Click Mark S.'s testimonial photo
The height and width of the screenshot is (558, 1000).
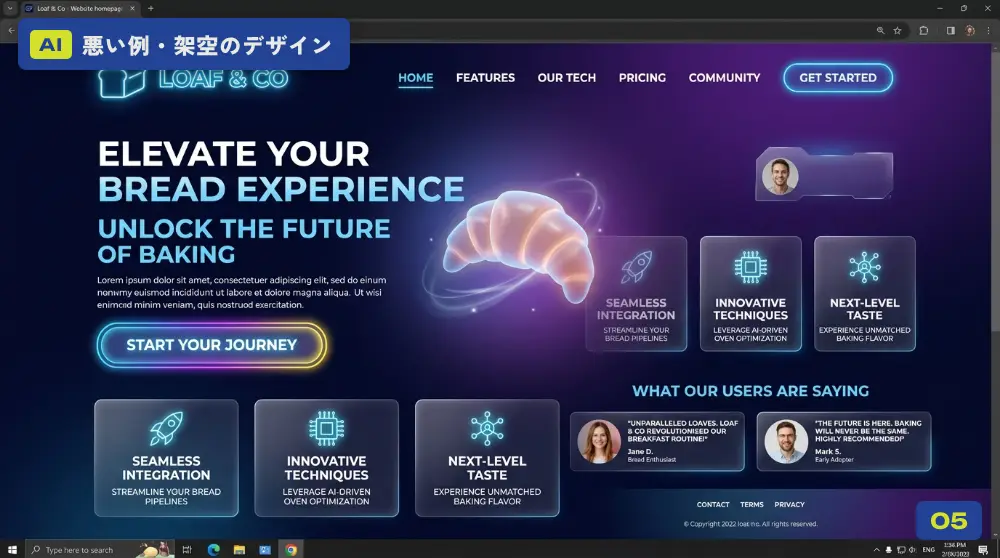coord(786,441)
